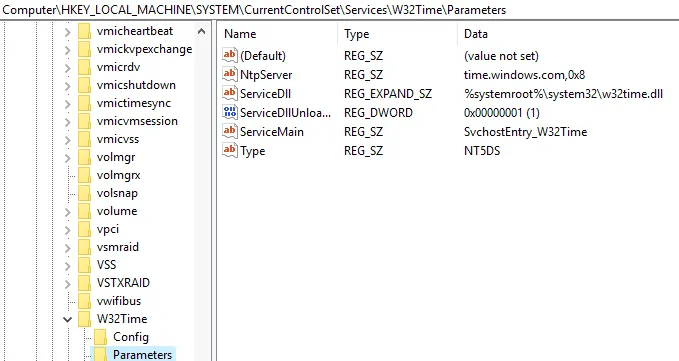Expand the vmicshutdown key
This screenshot has width=679, height=361.
coord(68,86)
